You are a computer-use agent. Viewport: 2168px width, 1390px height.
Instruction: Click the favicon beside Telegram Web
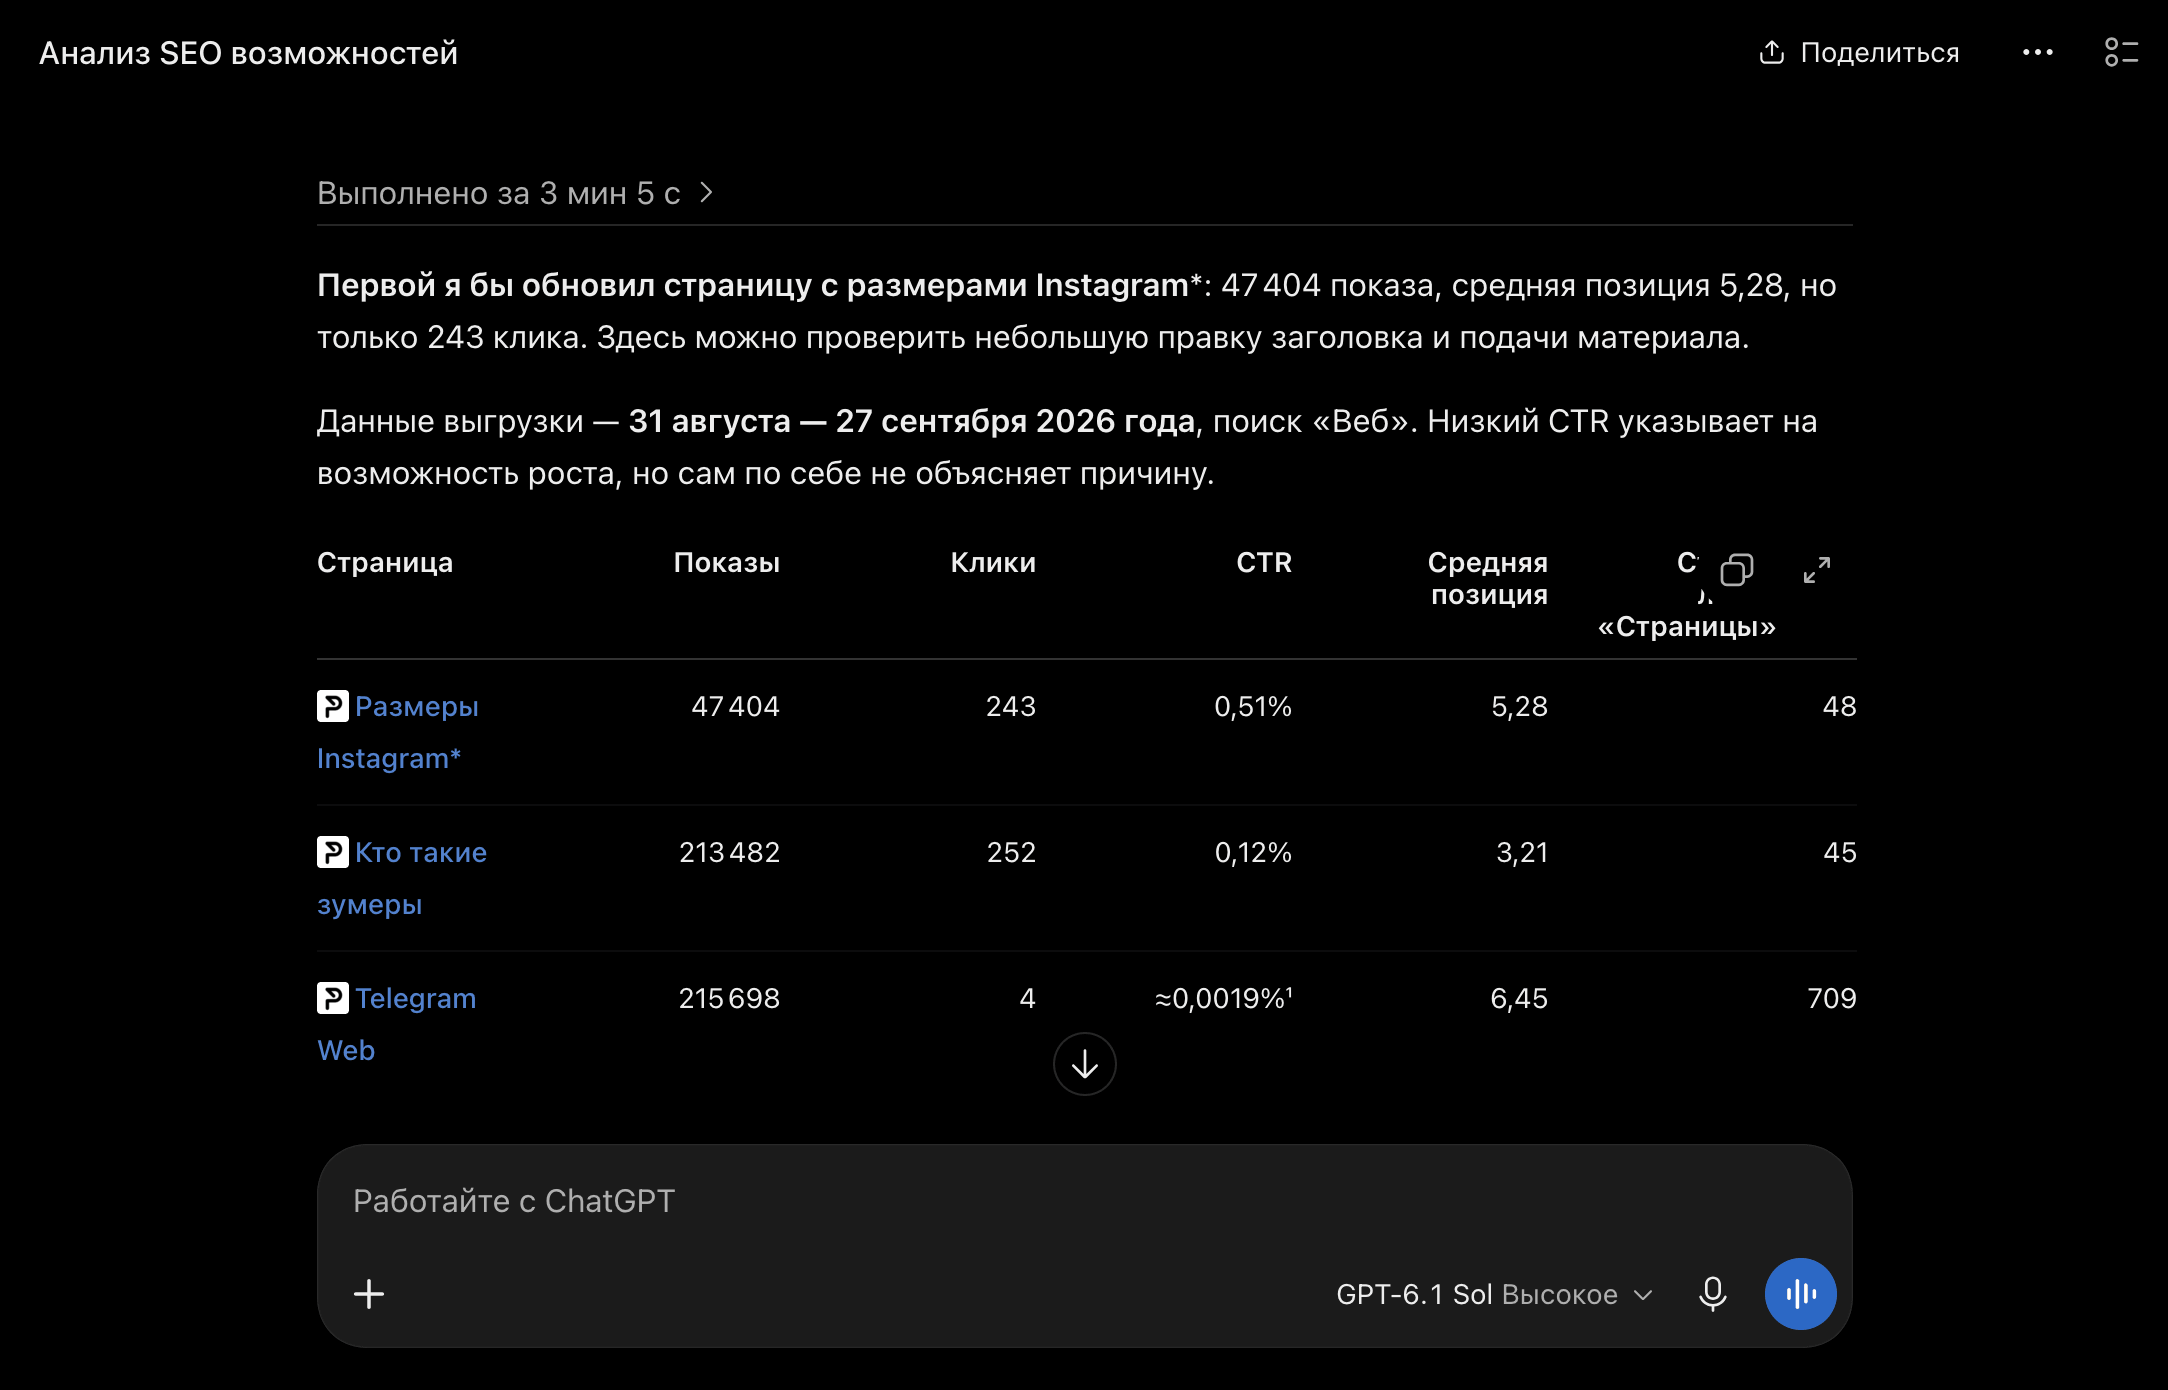tap(333, 998)
